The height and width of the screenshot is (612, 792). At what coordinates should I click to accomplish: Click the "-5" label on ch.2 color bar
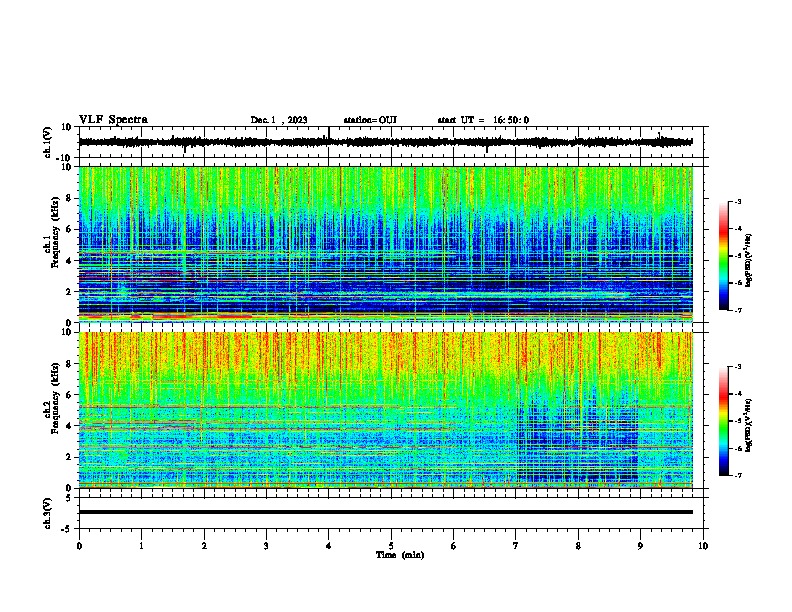pyautogui.click(x=738, y=421)
